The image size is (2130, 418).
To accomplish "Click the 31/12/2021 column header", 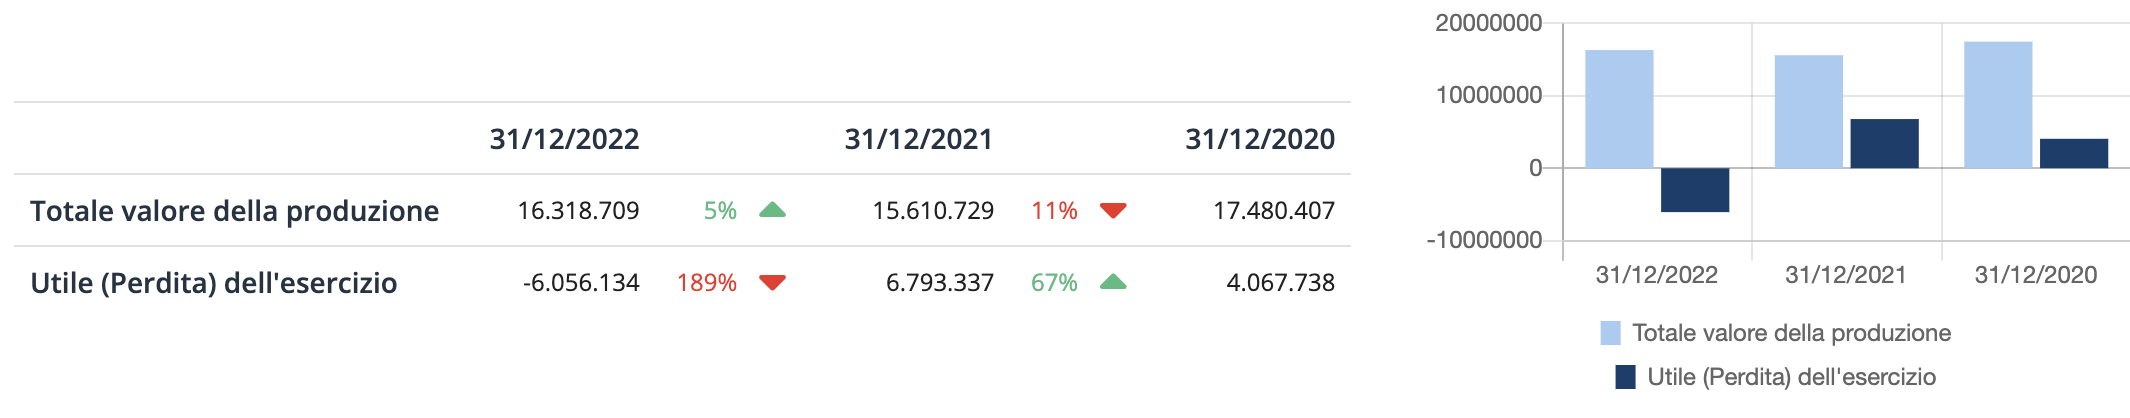I will pos(919,139).
